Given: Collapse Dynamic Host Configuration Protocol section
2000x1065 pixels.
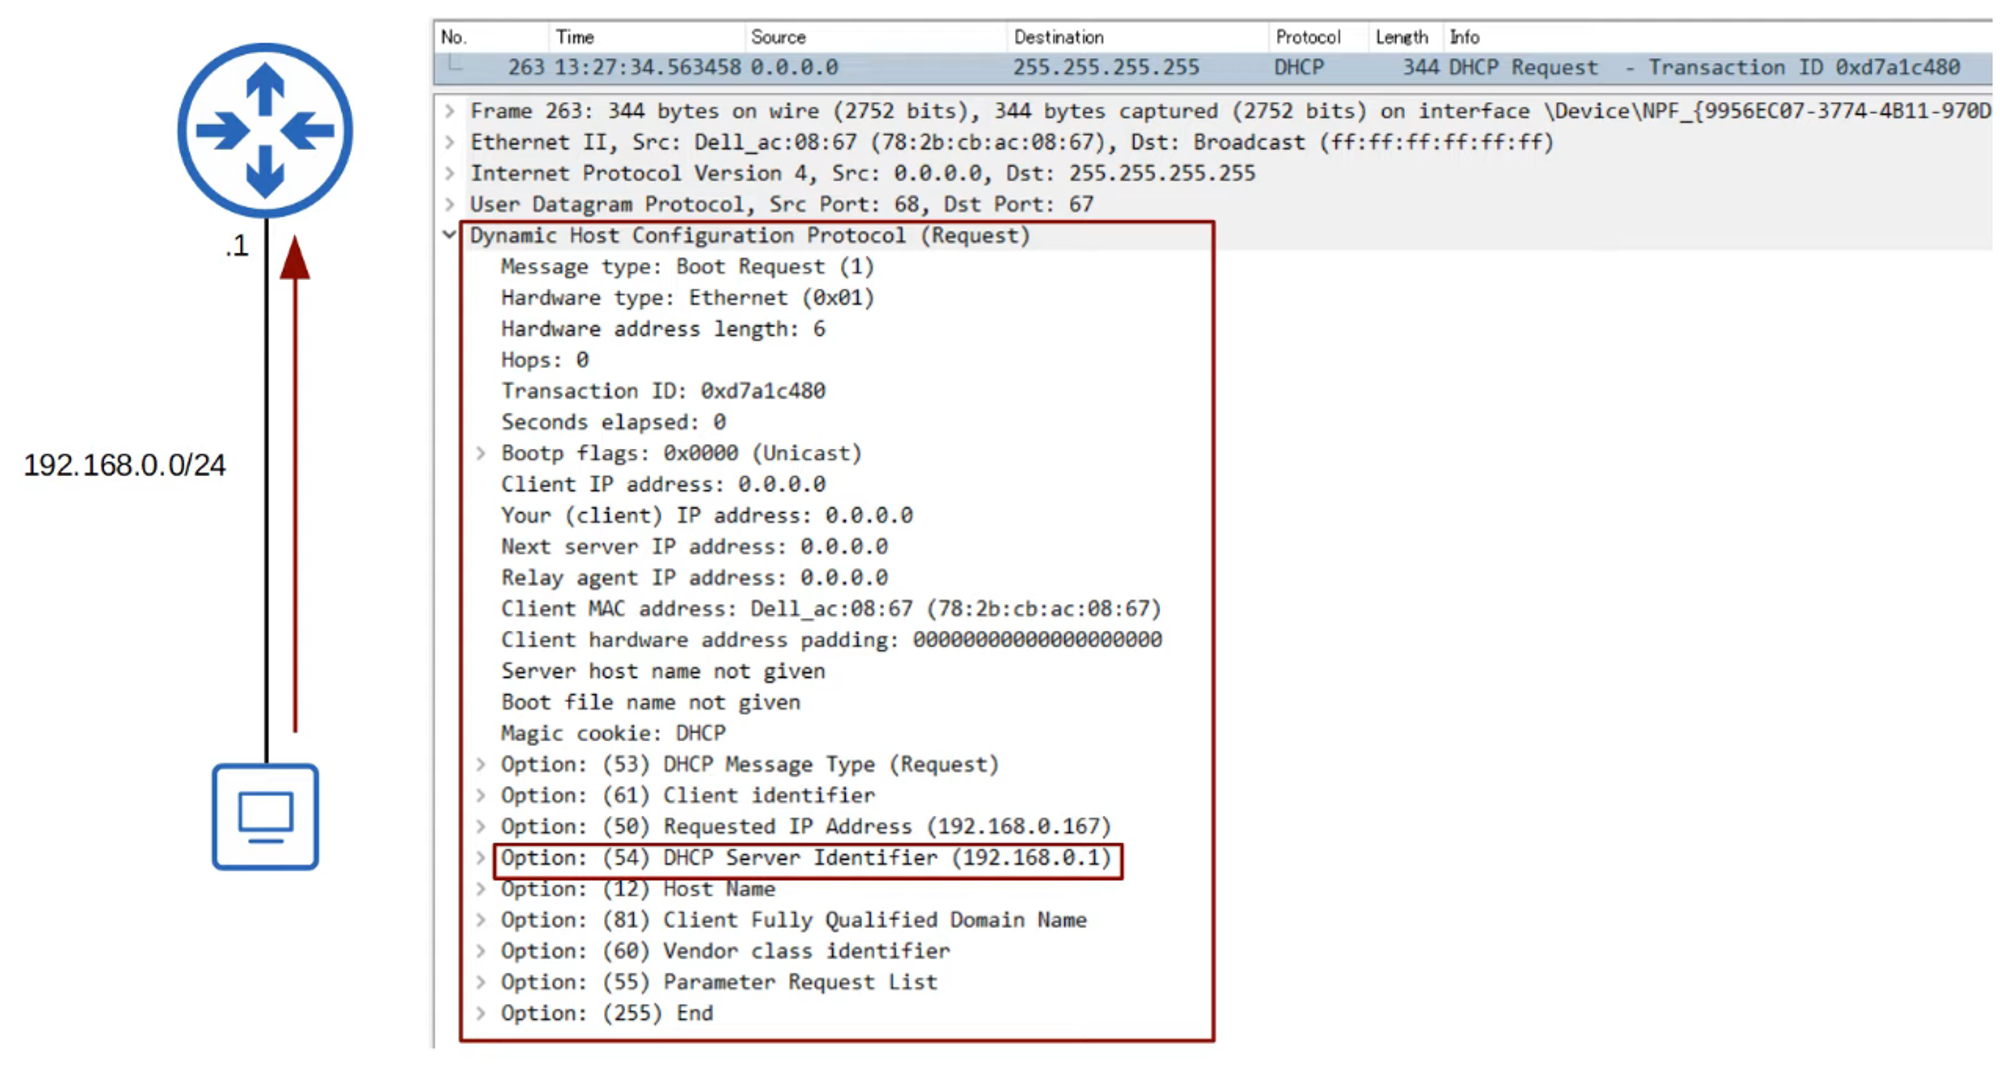Looking at the screenshot, I should point(450,235).
